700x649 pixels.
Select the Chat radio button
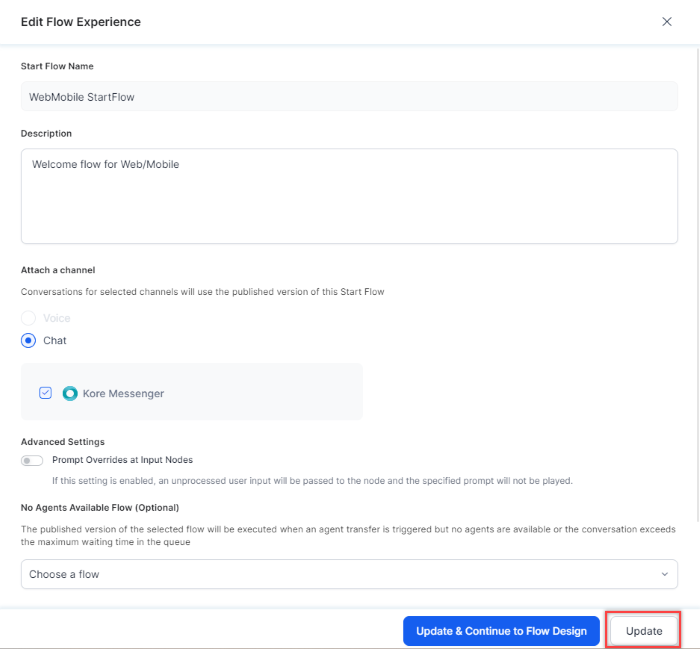[29, 340]
